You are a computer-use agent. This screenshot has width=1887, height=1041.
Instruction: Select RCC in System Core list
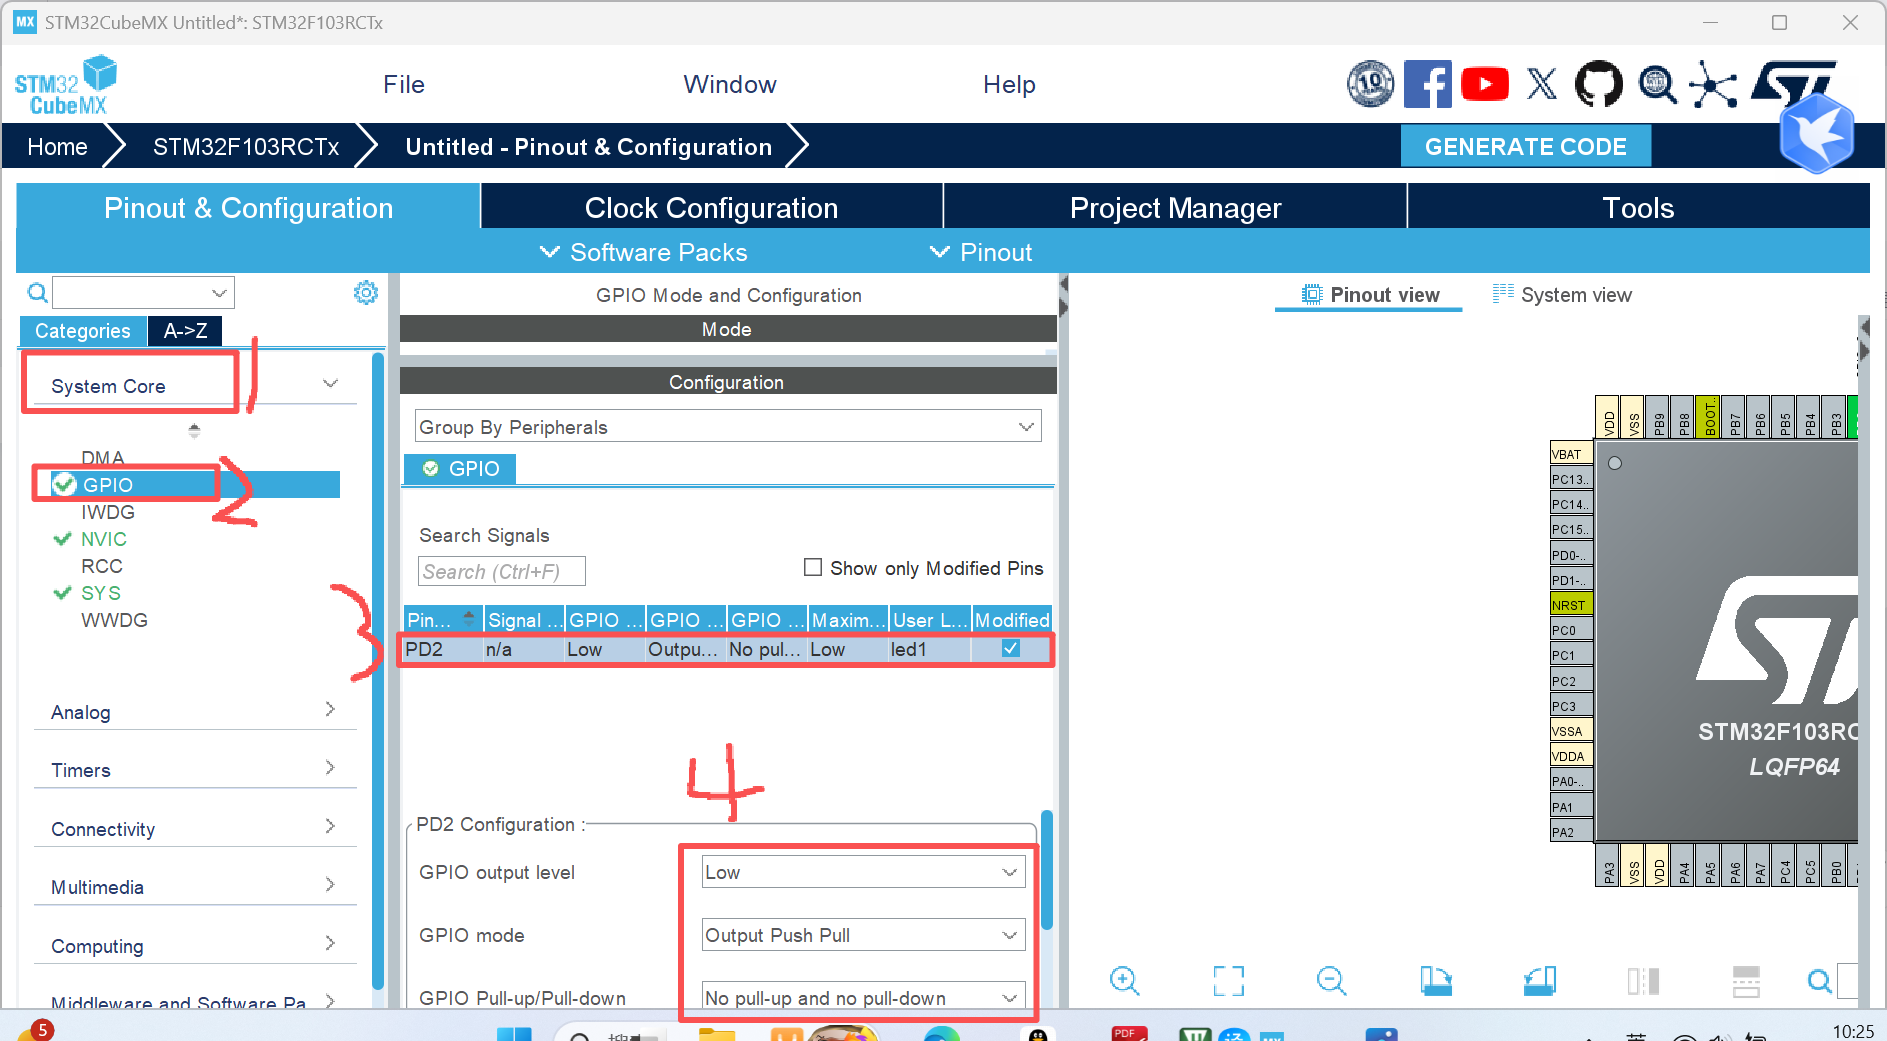[102, 566]
